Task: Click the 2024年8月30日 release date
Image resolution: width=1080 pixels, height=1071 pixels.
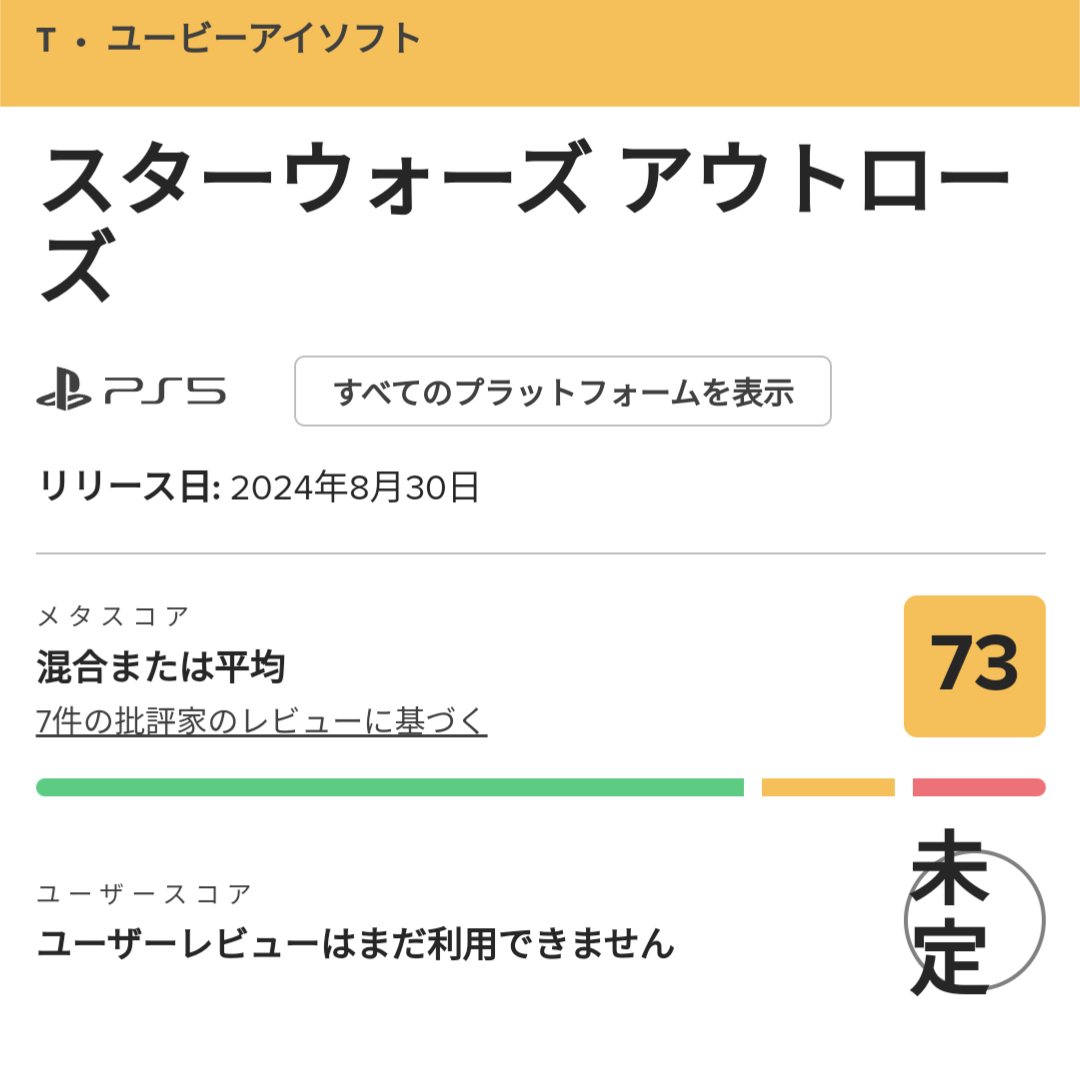Action: (x=355, y=488)
